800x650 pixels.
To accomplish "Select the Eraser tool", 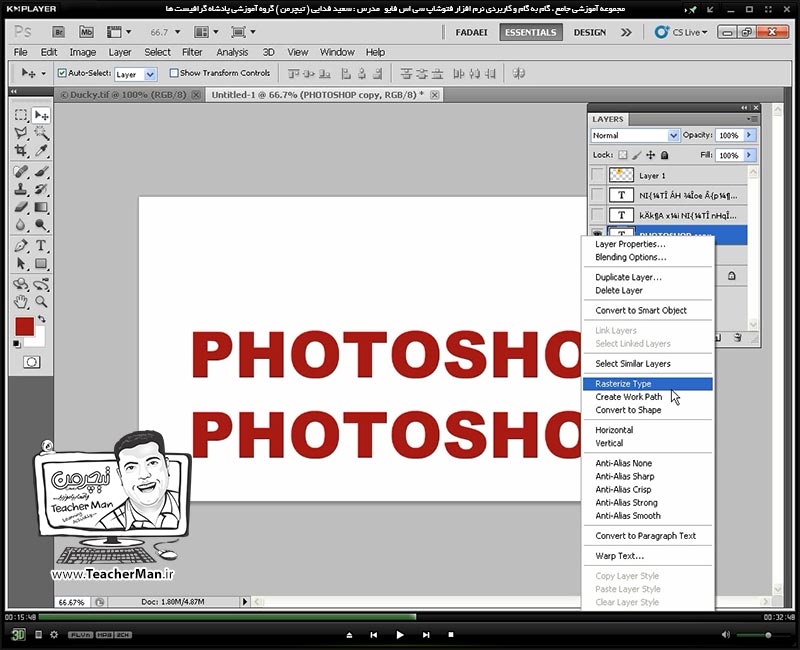I will point(21,207).
